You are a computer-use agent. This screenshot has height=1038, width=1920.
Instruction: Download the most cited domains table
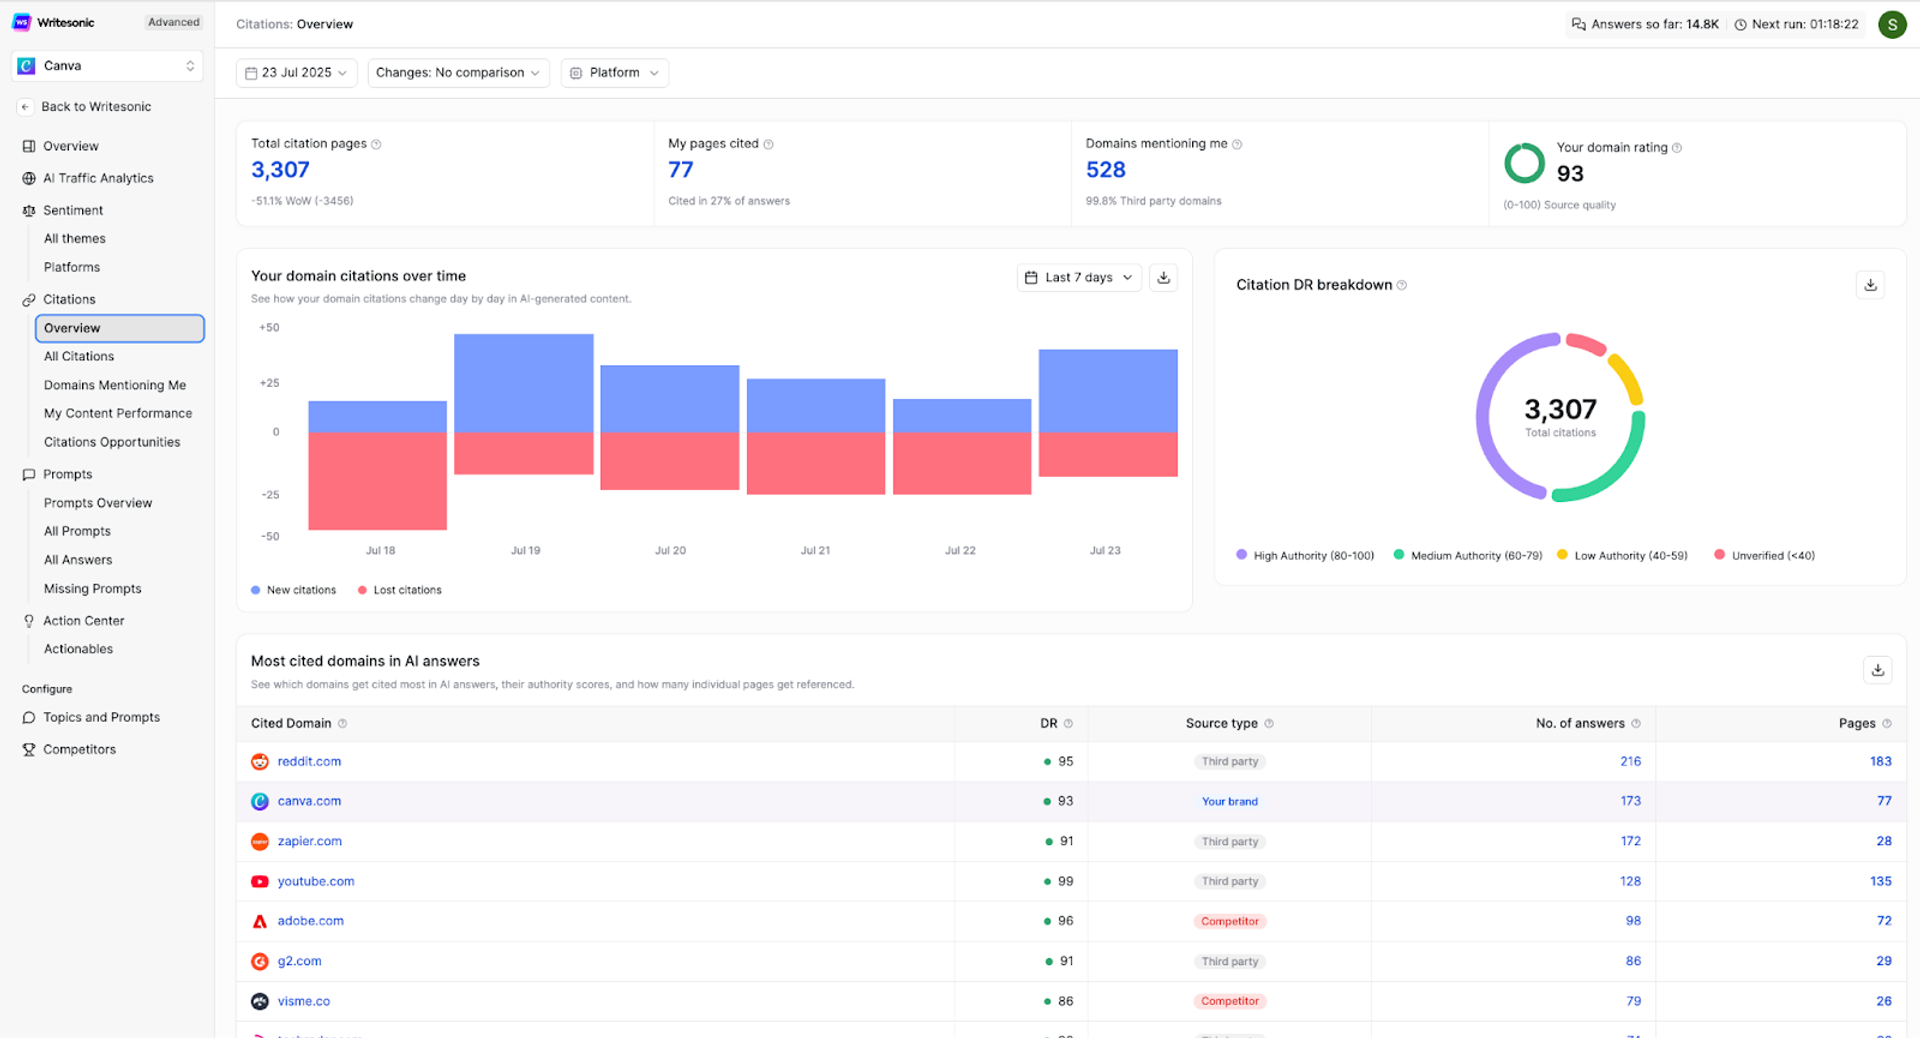1877,670
